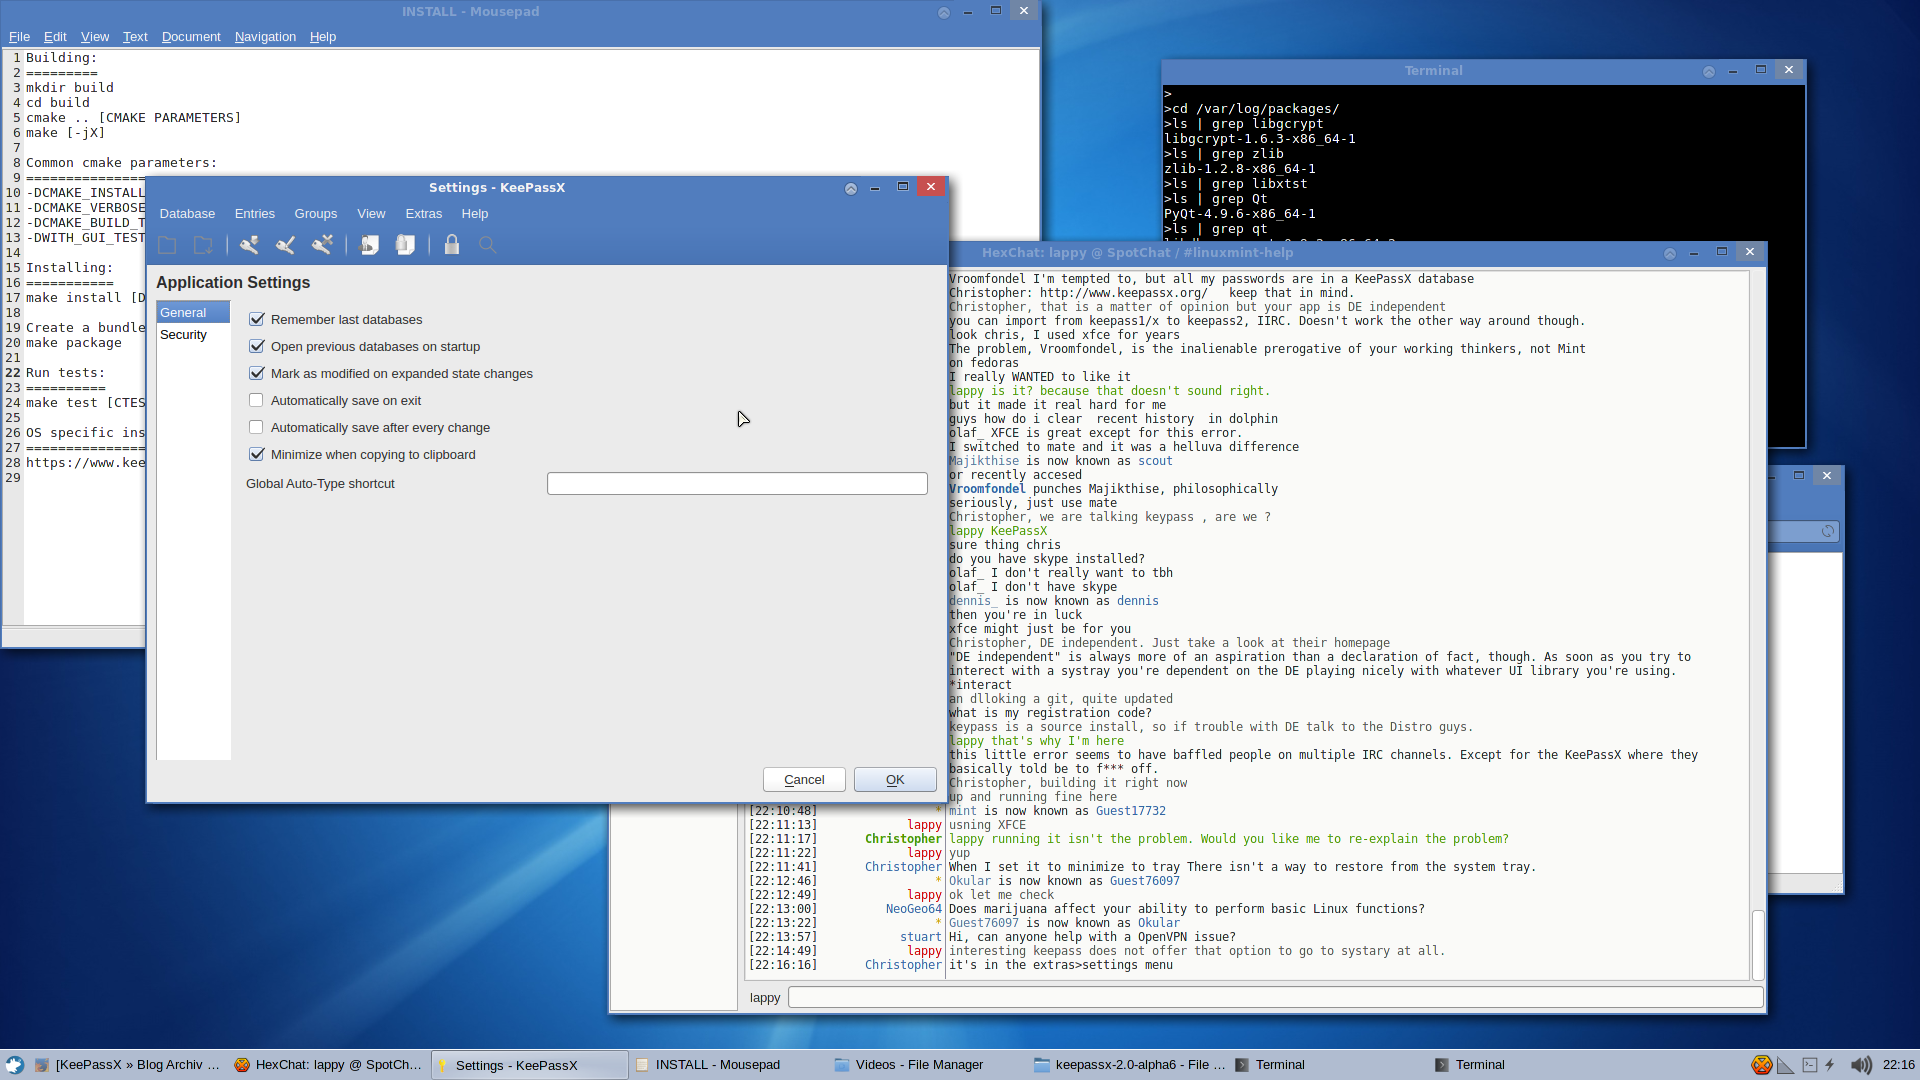1920x1080 pixels.
Task: Click the Lock databases padlock icon
Action: click(x=452, y=245)
